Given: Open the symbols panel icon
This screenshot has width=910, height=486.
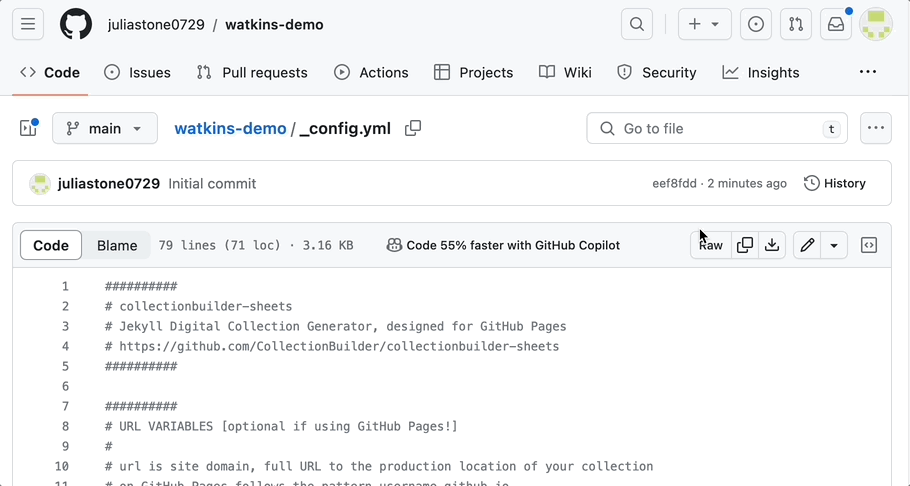Looking at the screenshot, I should pyautogui.click(x=869, y=246).
